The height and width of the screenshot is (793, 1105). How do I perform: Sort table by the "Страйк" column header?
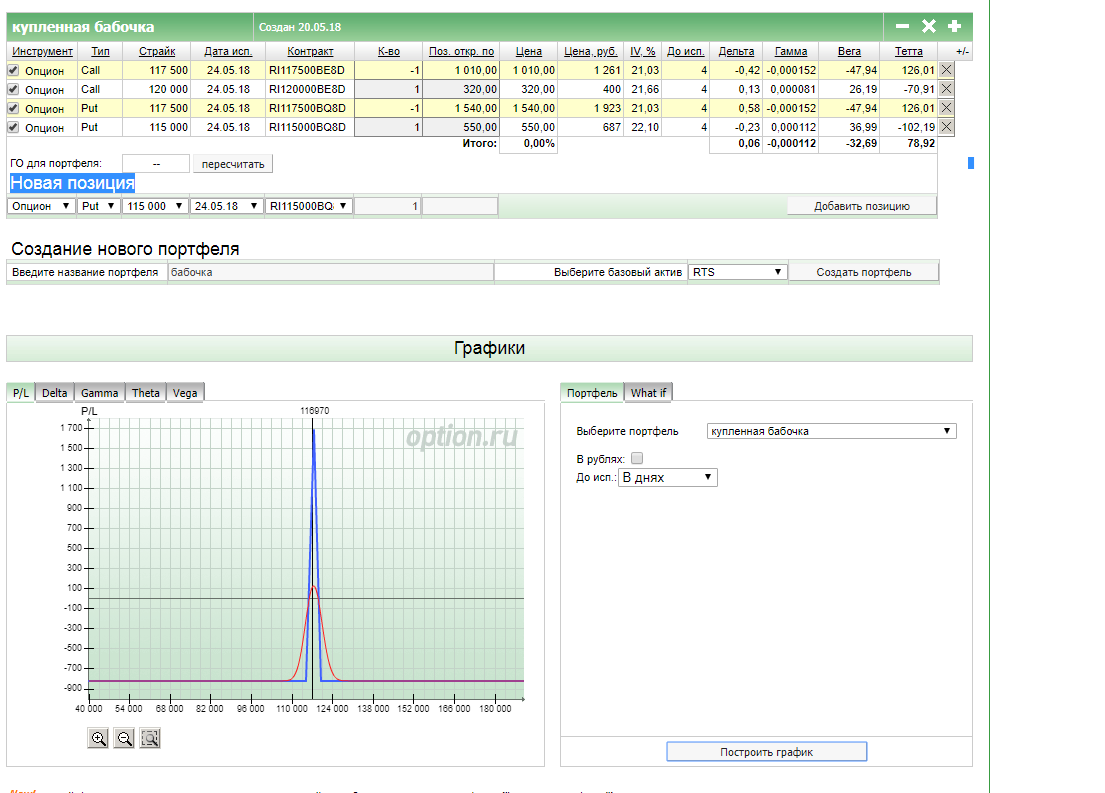pos(157,51)
